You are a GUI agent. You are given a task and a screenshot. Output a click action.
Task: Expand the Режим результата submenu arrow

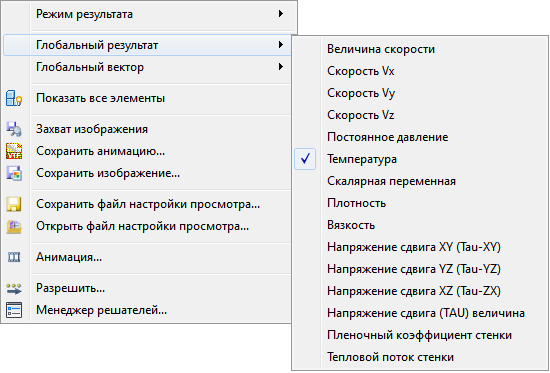pyautogui.click(x=281, y=14)
